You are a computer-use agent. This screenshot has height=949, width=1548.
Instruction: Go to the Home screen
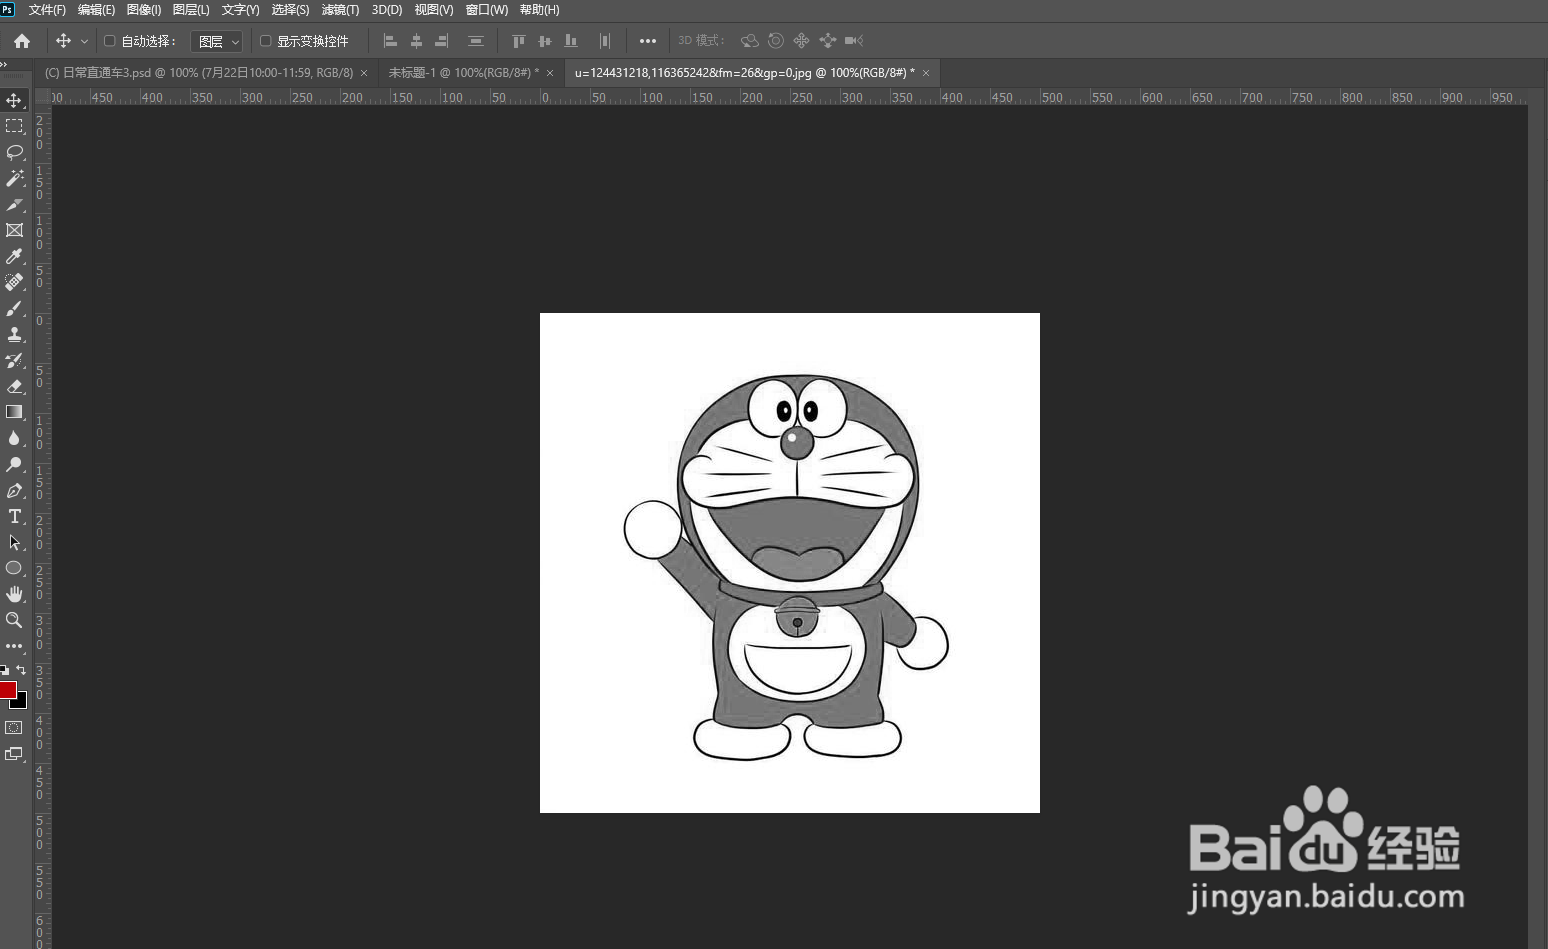point(22,41)
